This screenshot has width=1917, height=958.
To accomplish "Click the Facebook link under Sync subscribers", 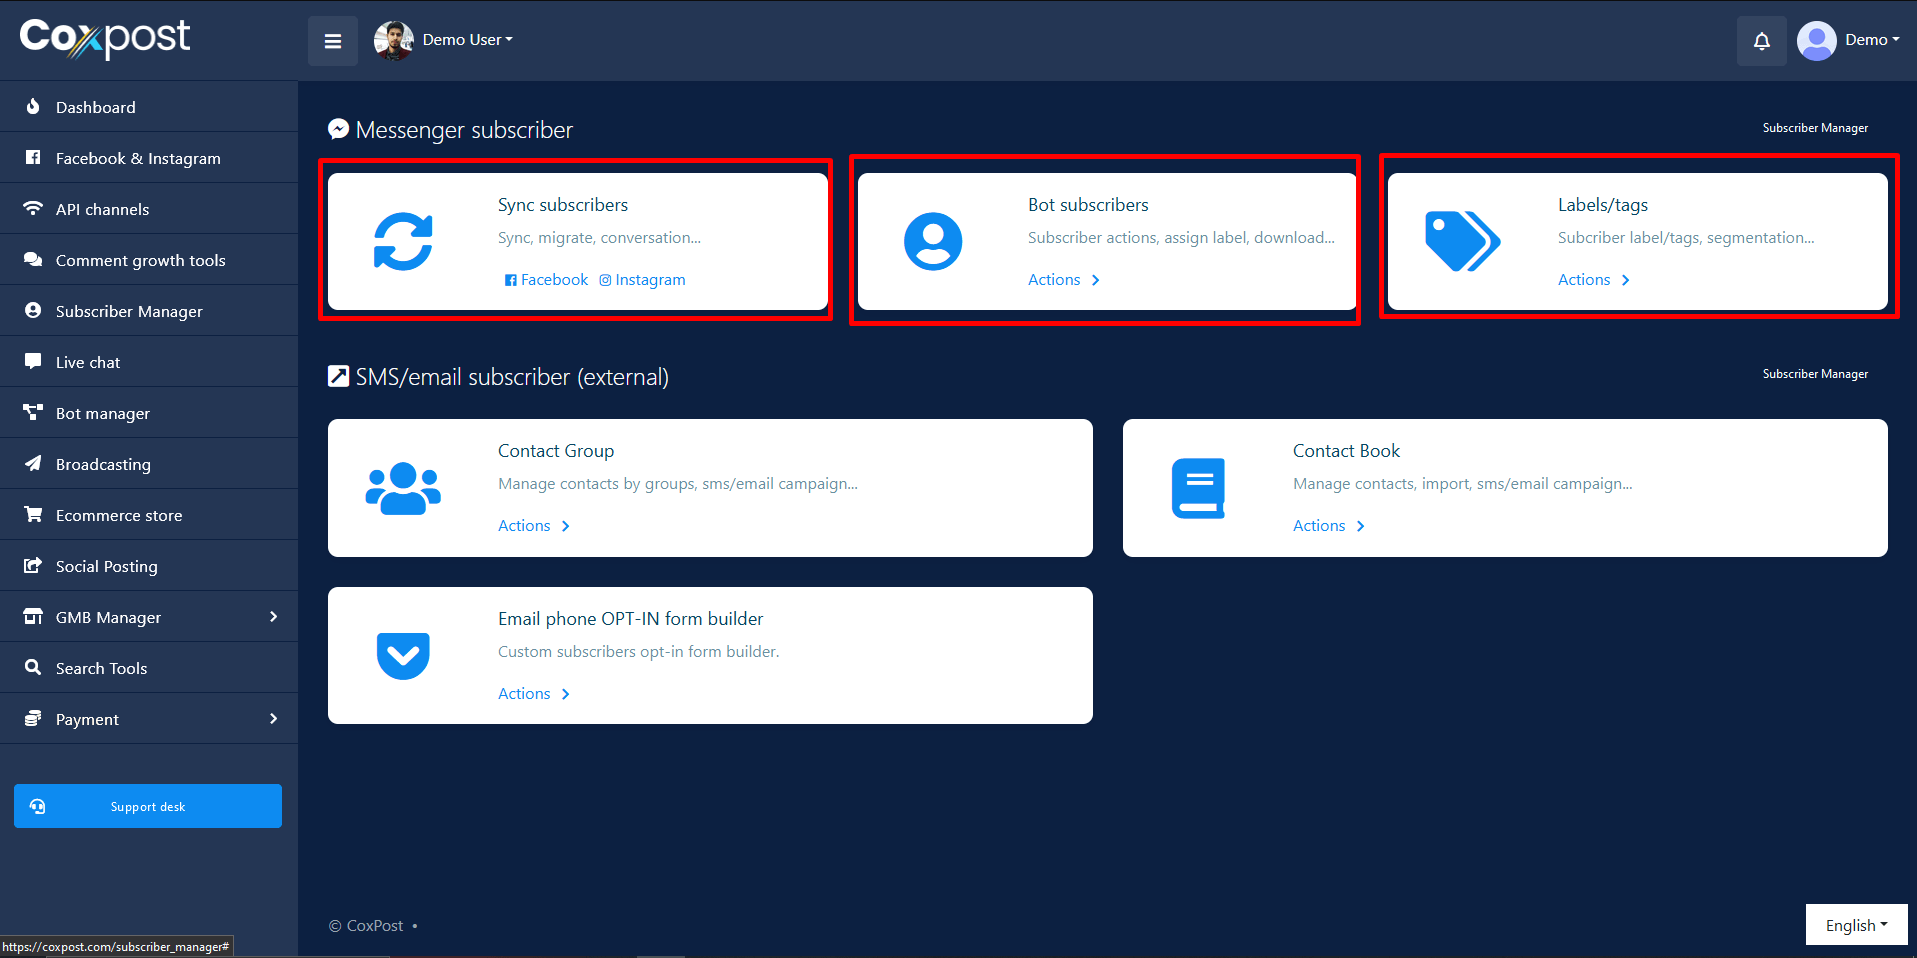I will click(547, 280).
